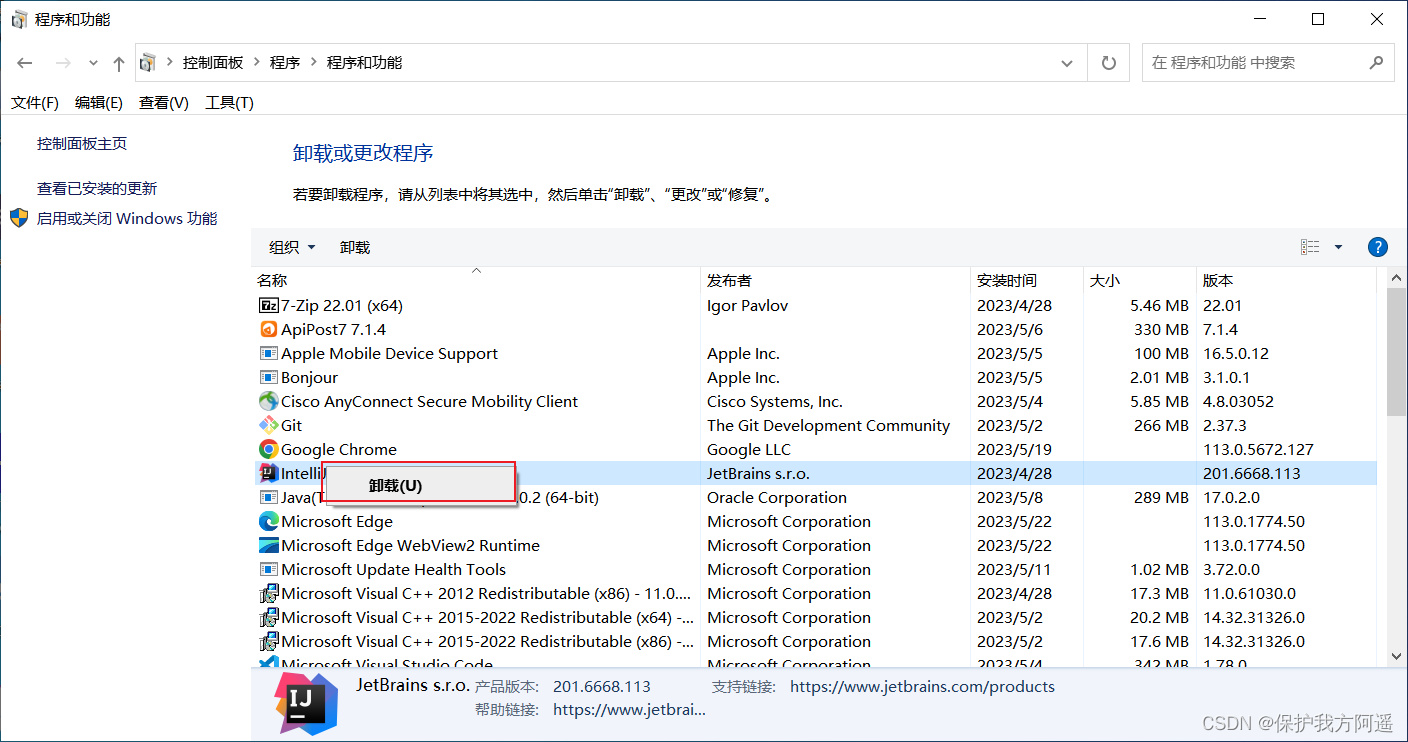The image size is (1408, 742).
Task: Open the 查看已安装的更新 link
Action: pos(97,189)
